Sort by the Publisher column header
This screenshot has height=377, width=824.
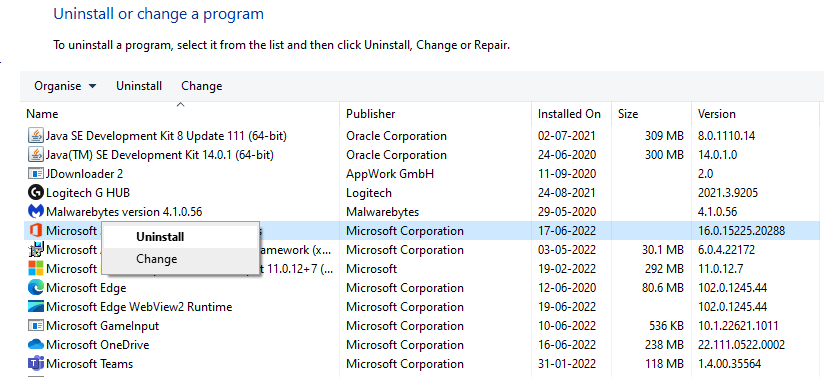(370, 114)
